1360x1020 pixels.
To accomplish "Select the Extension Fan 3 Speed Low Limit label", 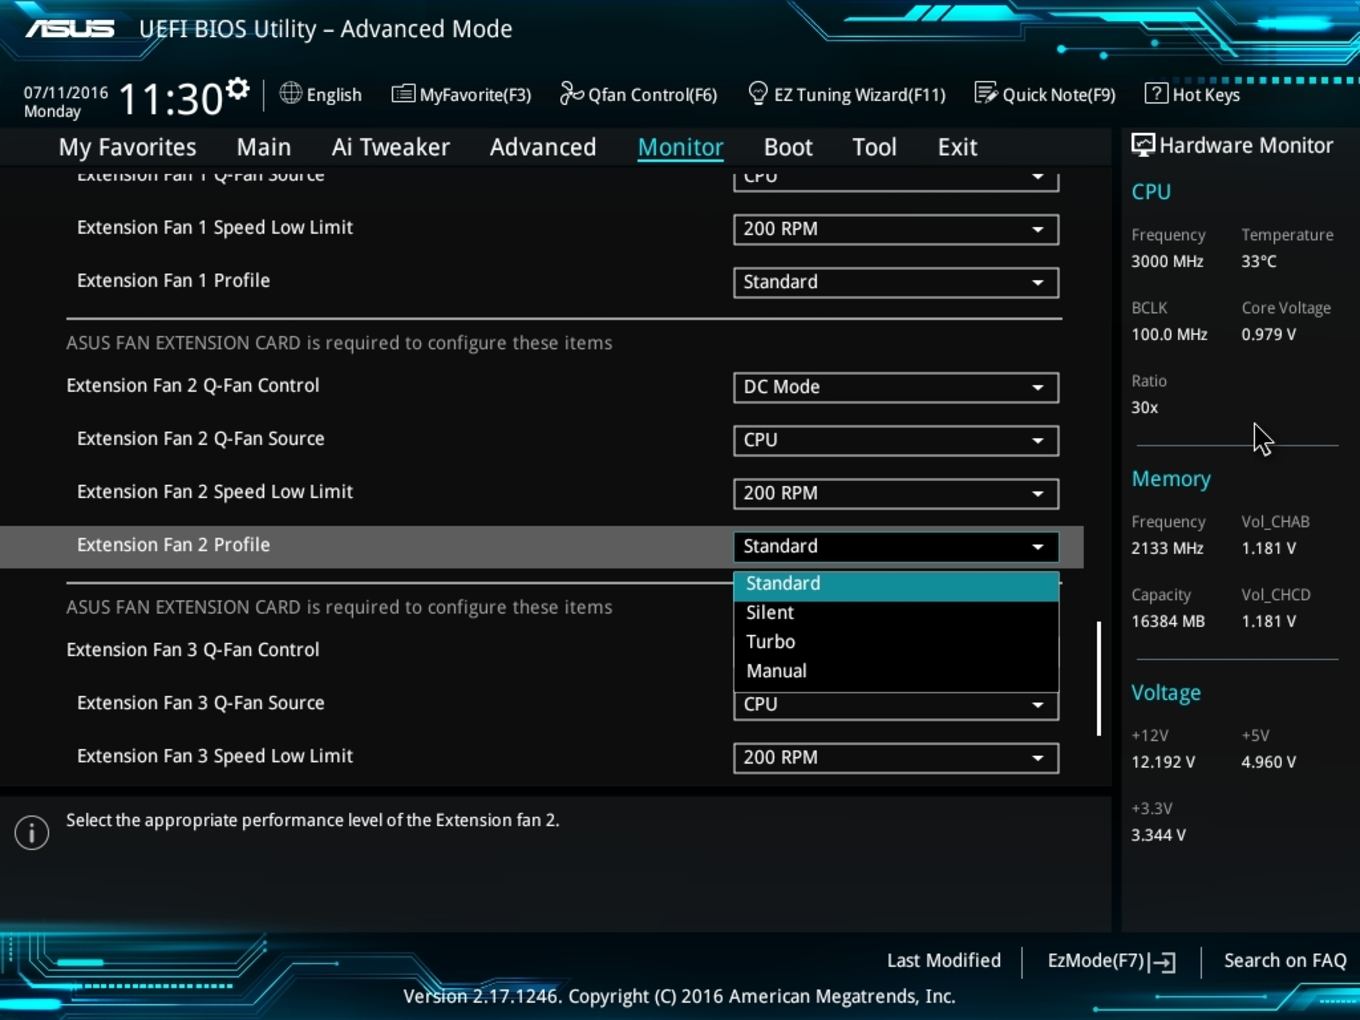I will (x=215, y=756).
